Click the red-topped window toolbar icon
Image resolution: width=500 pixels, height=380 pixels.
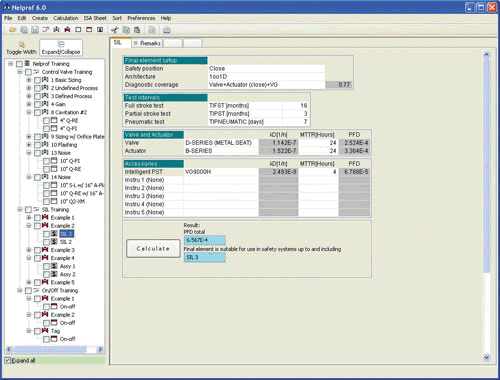[89, 30]
